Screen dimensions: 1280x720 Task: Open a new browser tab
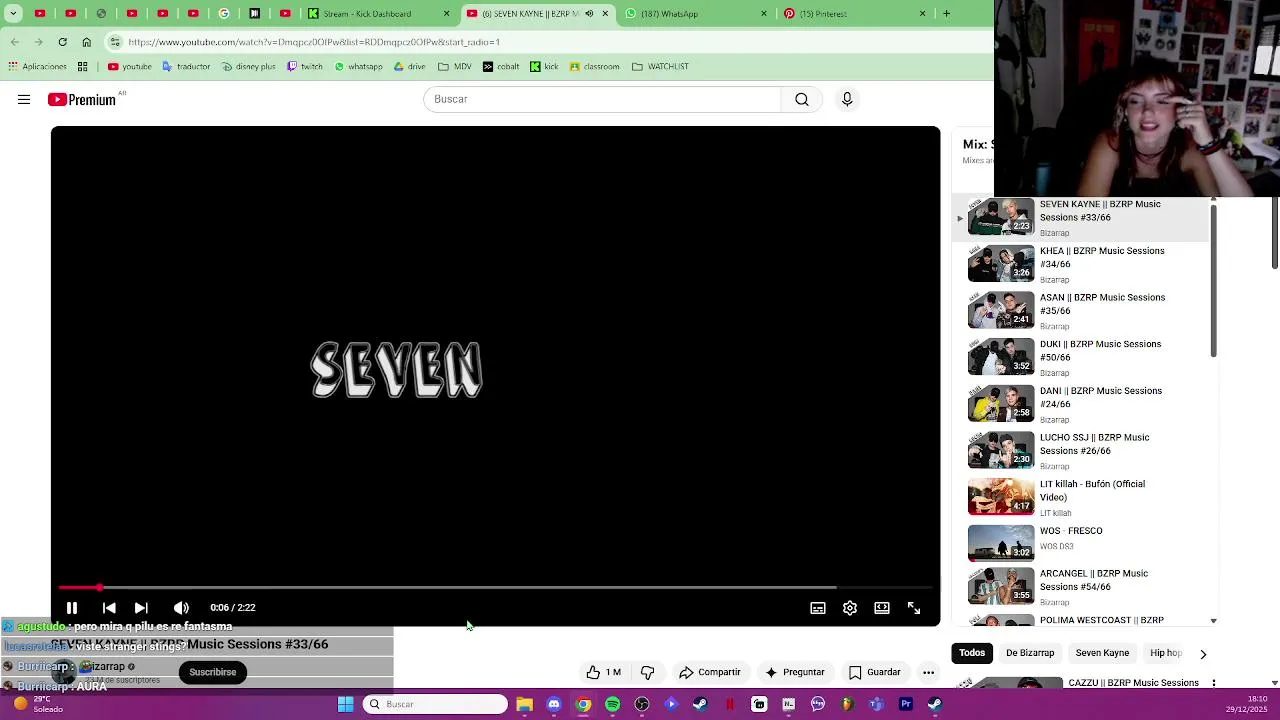click(x=946, y=14)
